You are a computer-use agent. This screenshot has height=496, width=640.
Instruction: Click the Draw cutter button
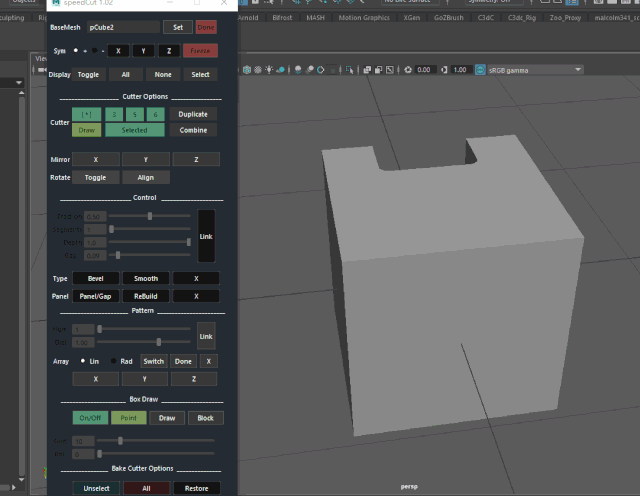point(87,130)
